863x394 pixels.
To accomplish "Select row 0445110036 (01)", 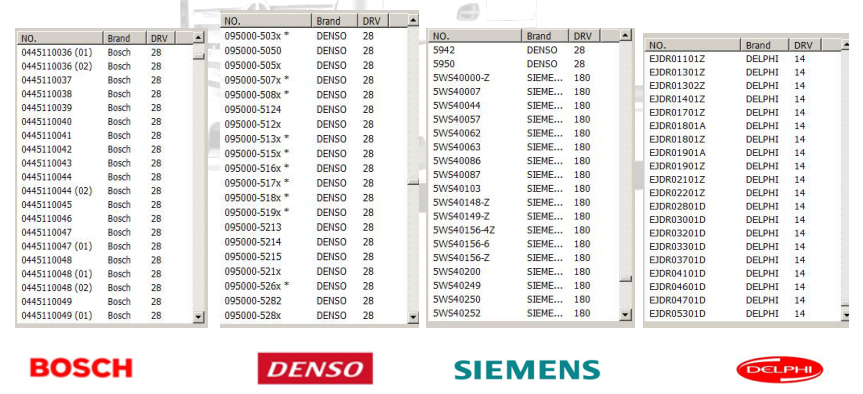I will (x=105, y=53).
